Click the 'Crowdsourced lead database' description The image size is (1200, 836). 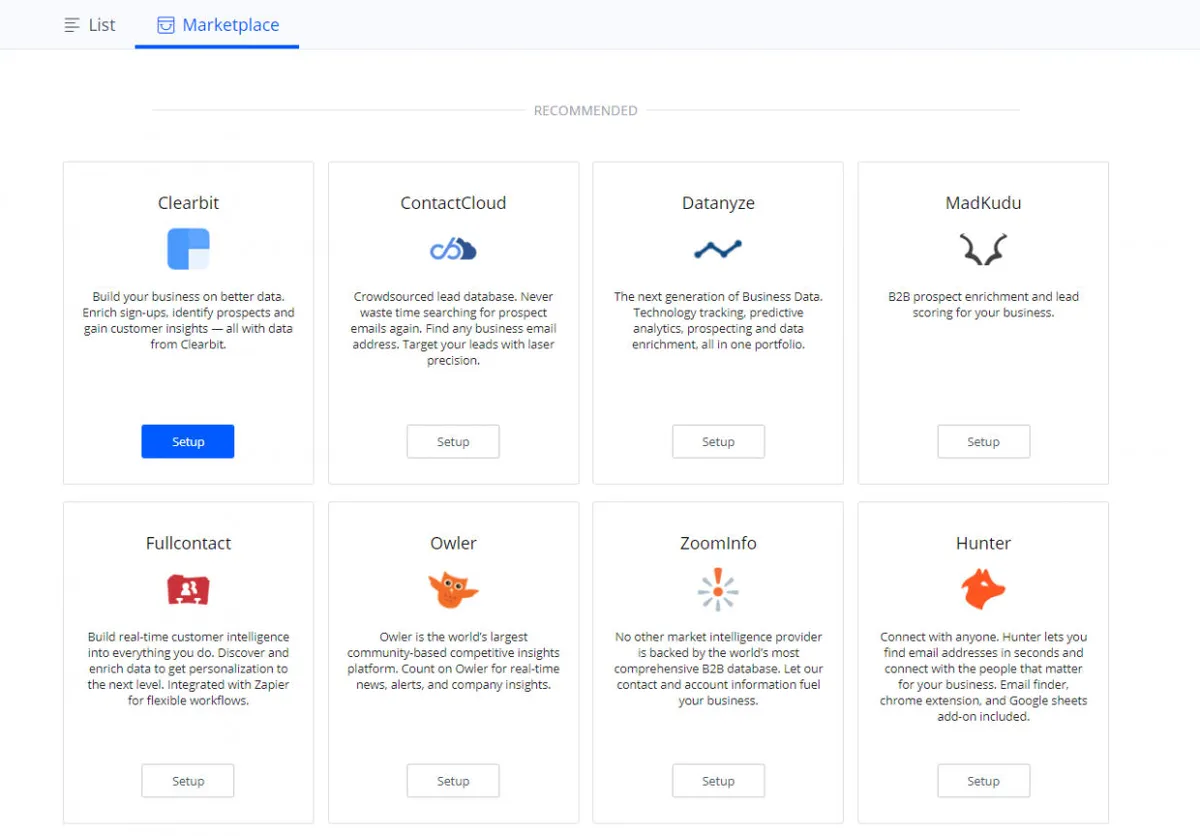pyautogui.click(x=453, y=328)
